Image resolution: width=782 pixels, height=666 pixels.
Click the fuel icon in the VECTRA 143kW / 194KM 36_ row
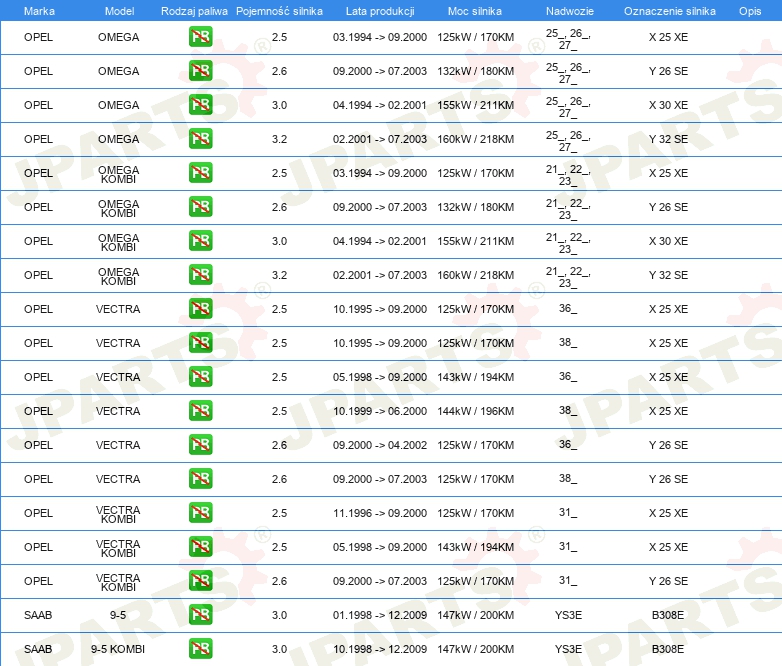coord(200,377)
